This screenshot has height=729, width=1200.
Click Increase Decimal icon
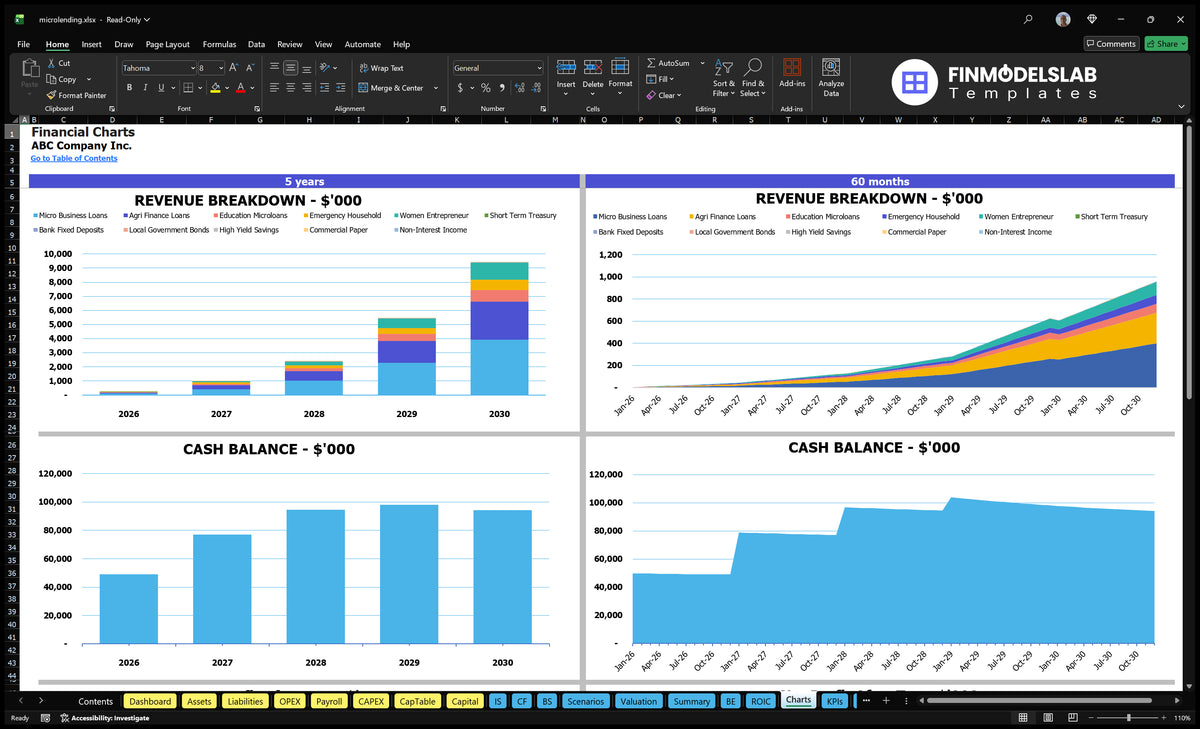pyautogui.click(x=518, y=88)
